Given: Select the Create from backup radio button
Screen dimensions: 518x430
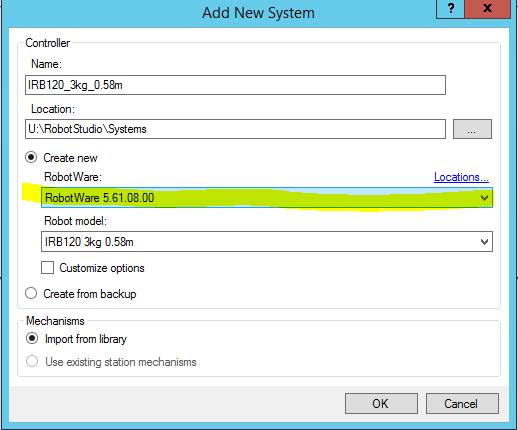Looking at the screenshot, I should (x=31, y=294).
